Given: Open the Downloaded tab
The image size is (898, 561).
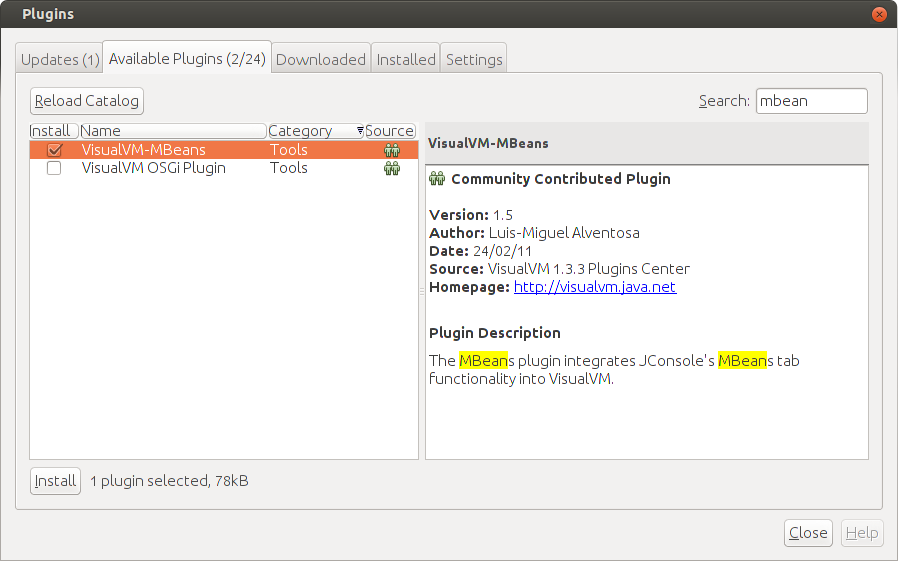Looking at the screenshot, I should point(321,60).
